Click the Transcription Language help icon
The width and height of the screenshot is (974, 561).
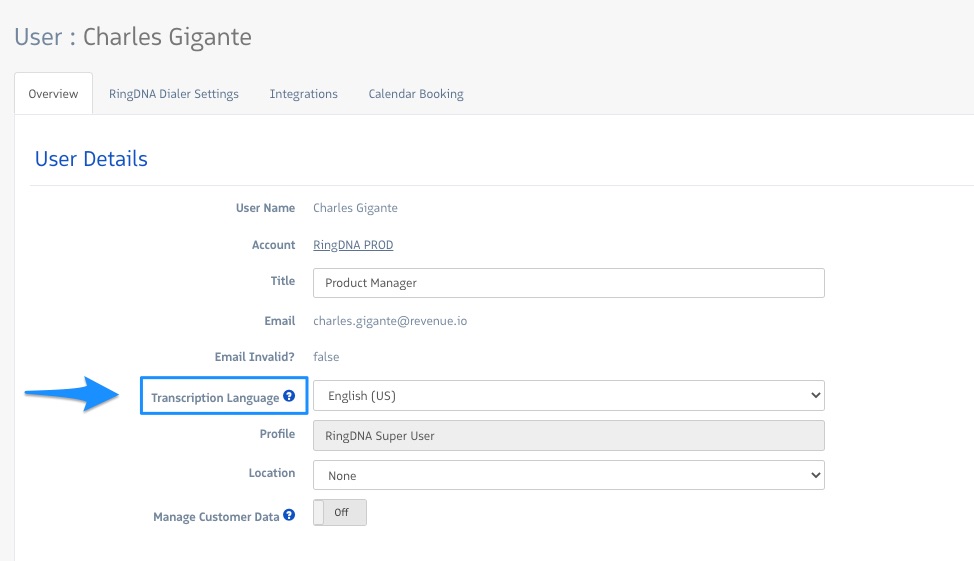click(x=289, y=397)
